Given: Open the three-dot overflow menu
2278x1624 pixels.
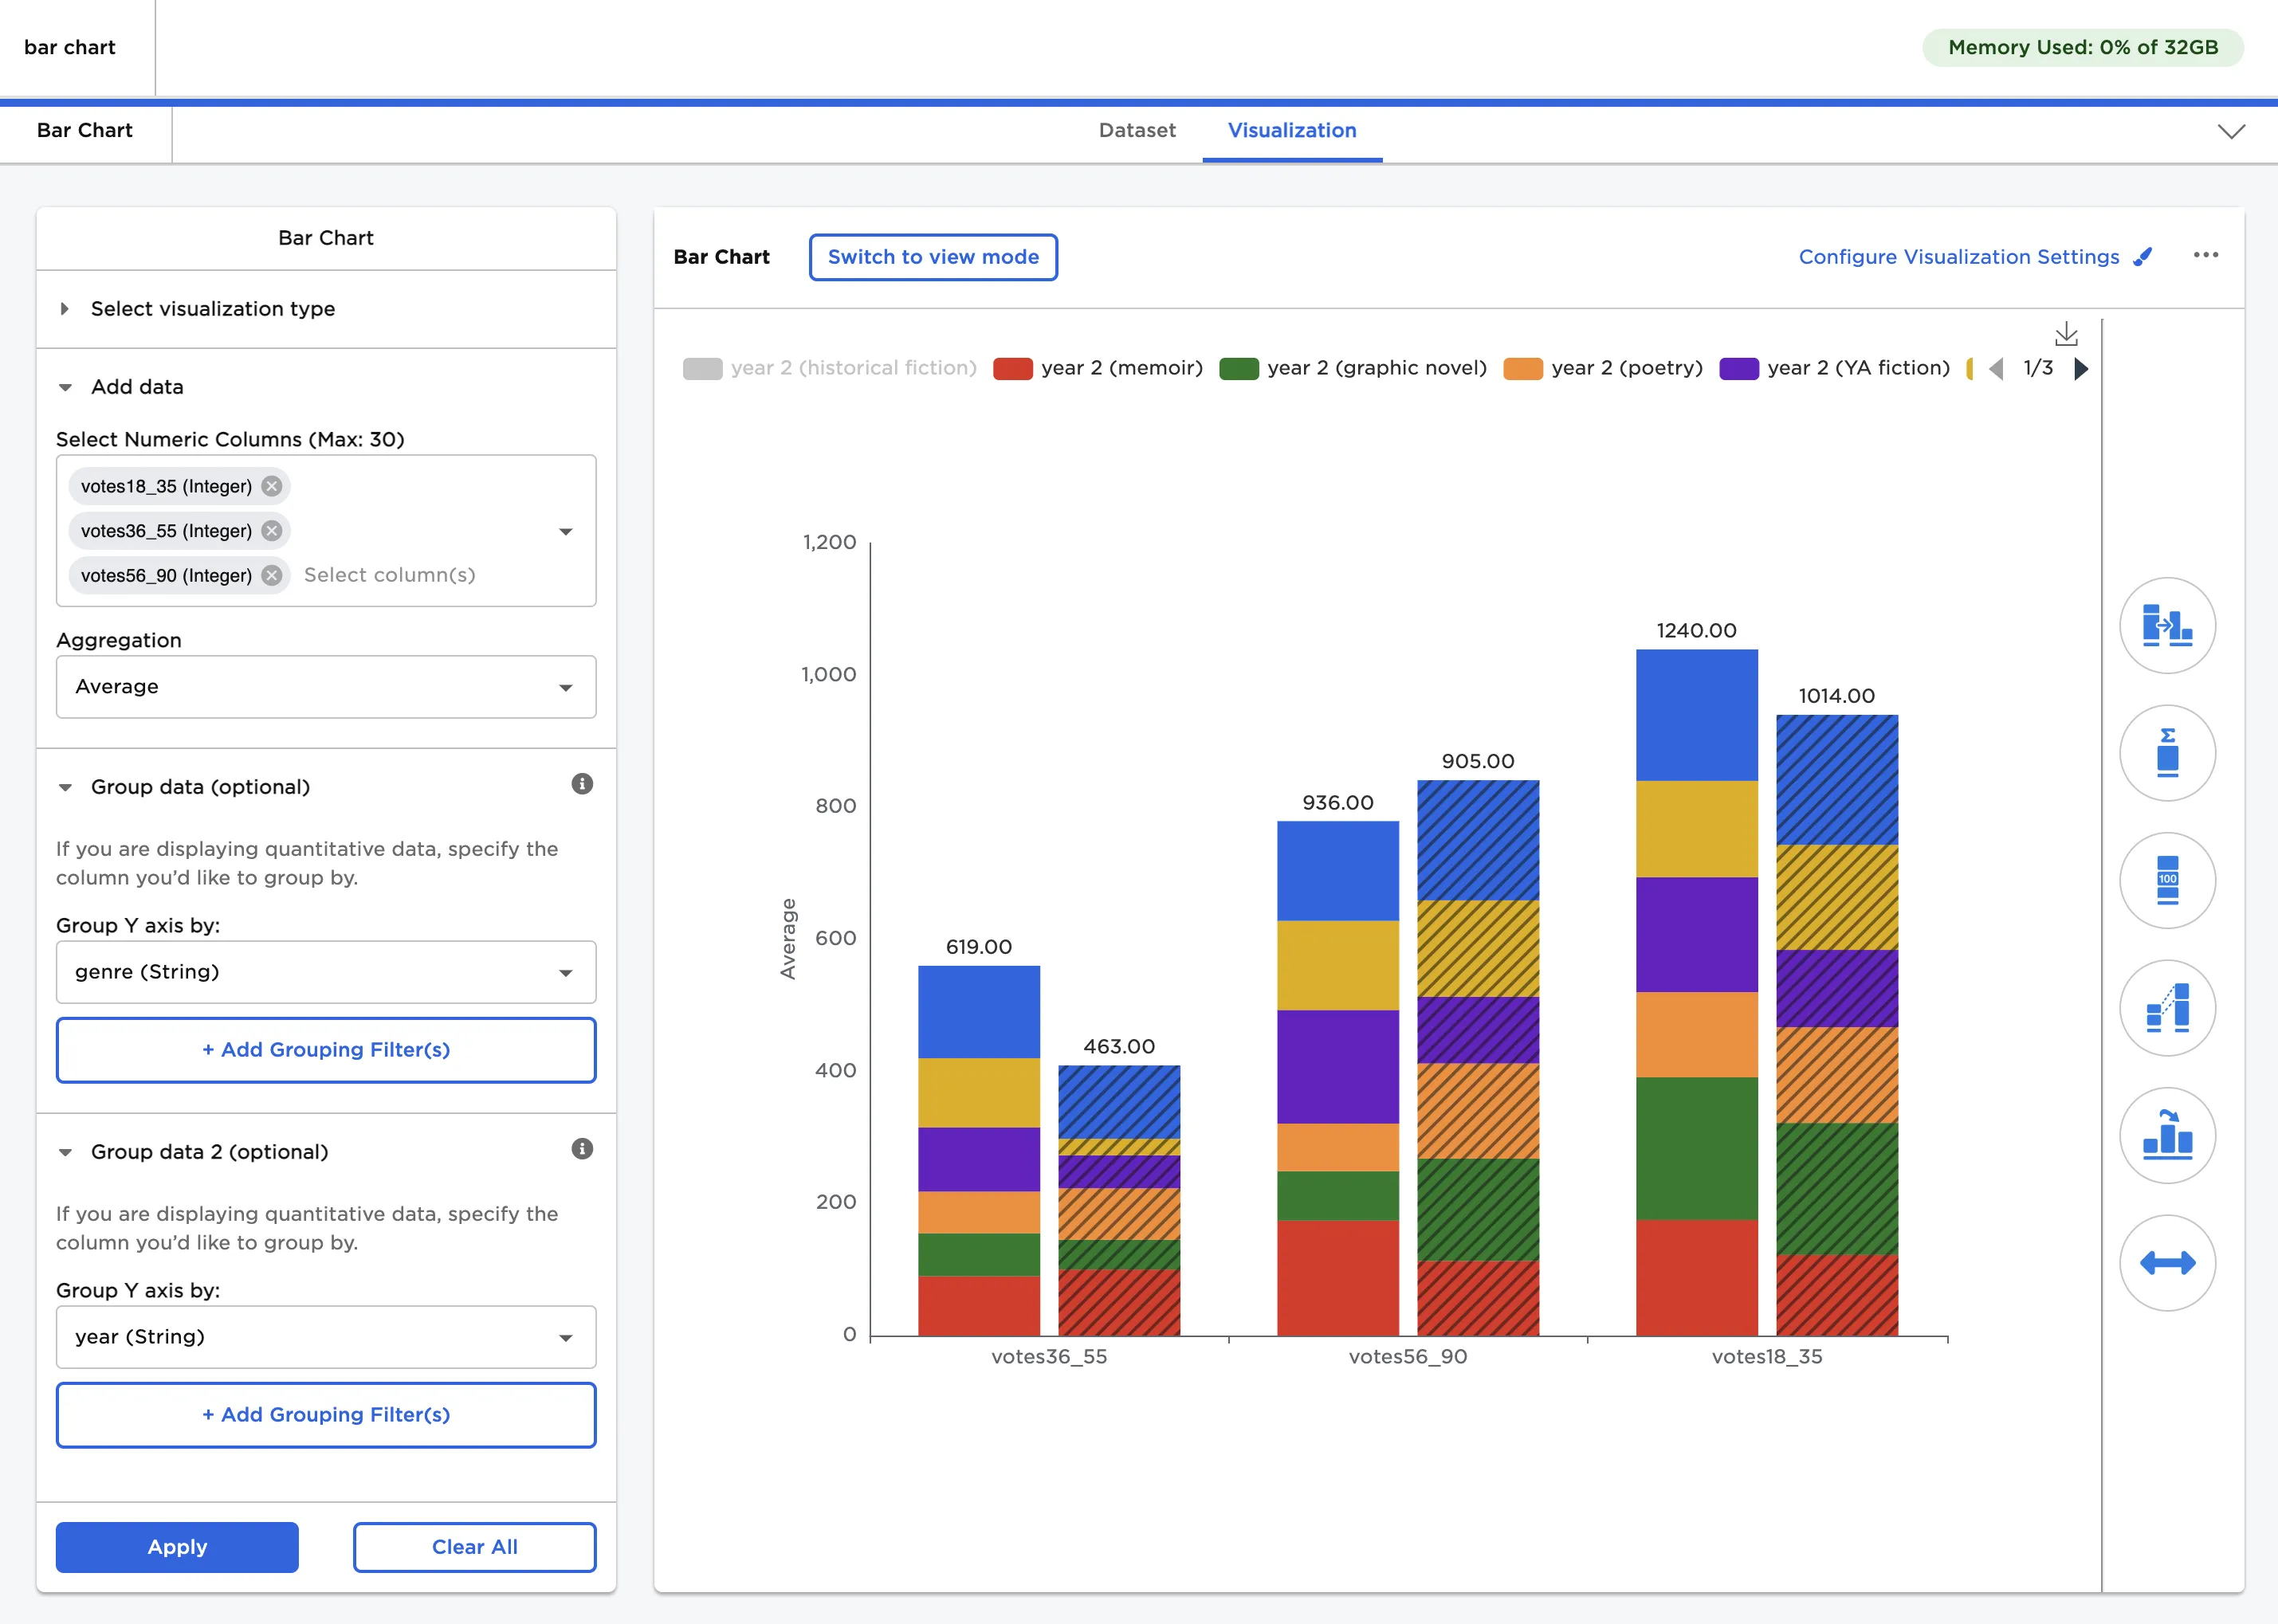Looking at the screenshot, I should click(2206, 255).
